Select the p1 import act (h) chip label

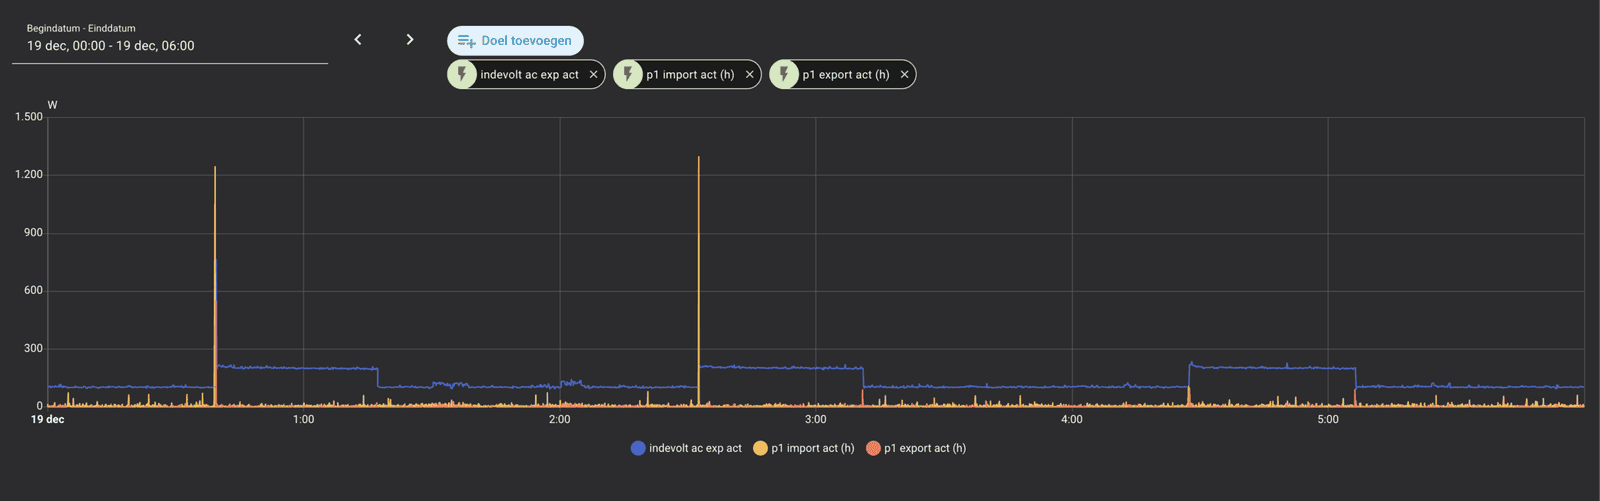690,75
